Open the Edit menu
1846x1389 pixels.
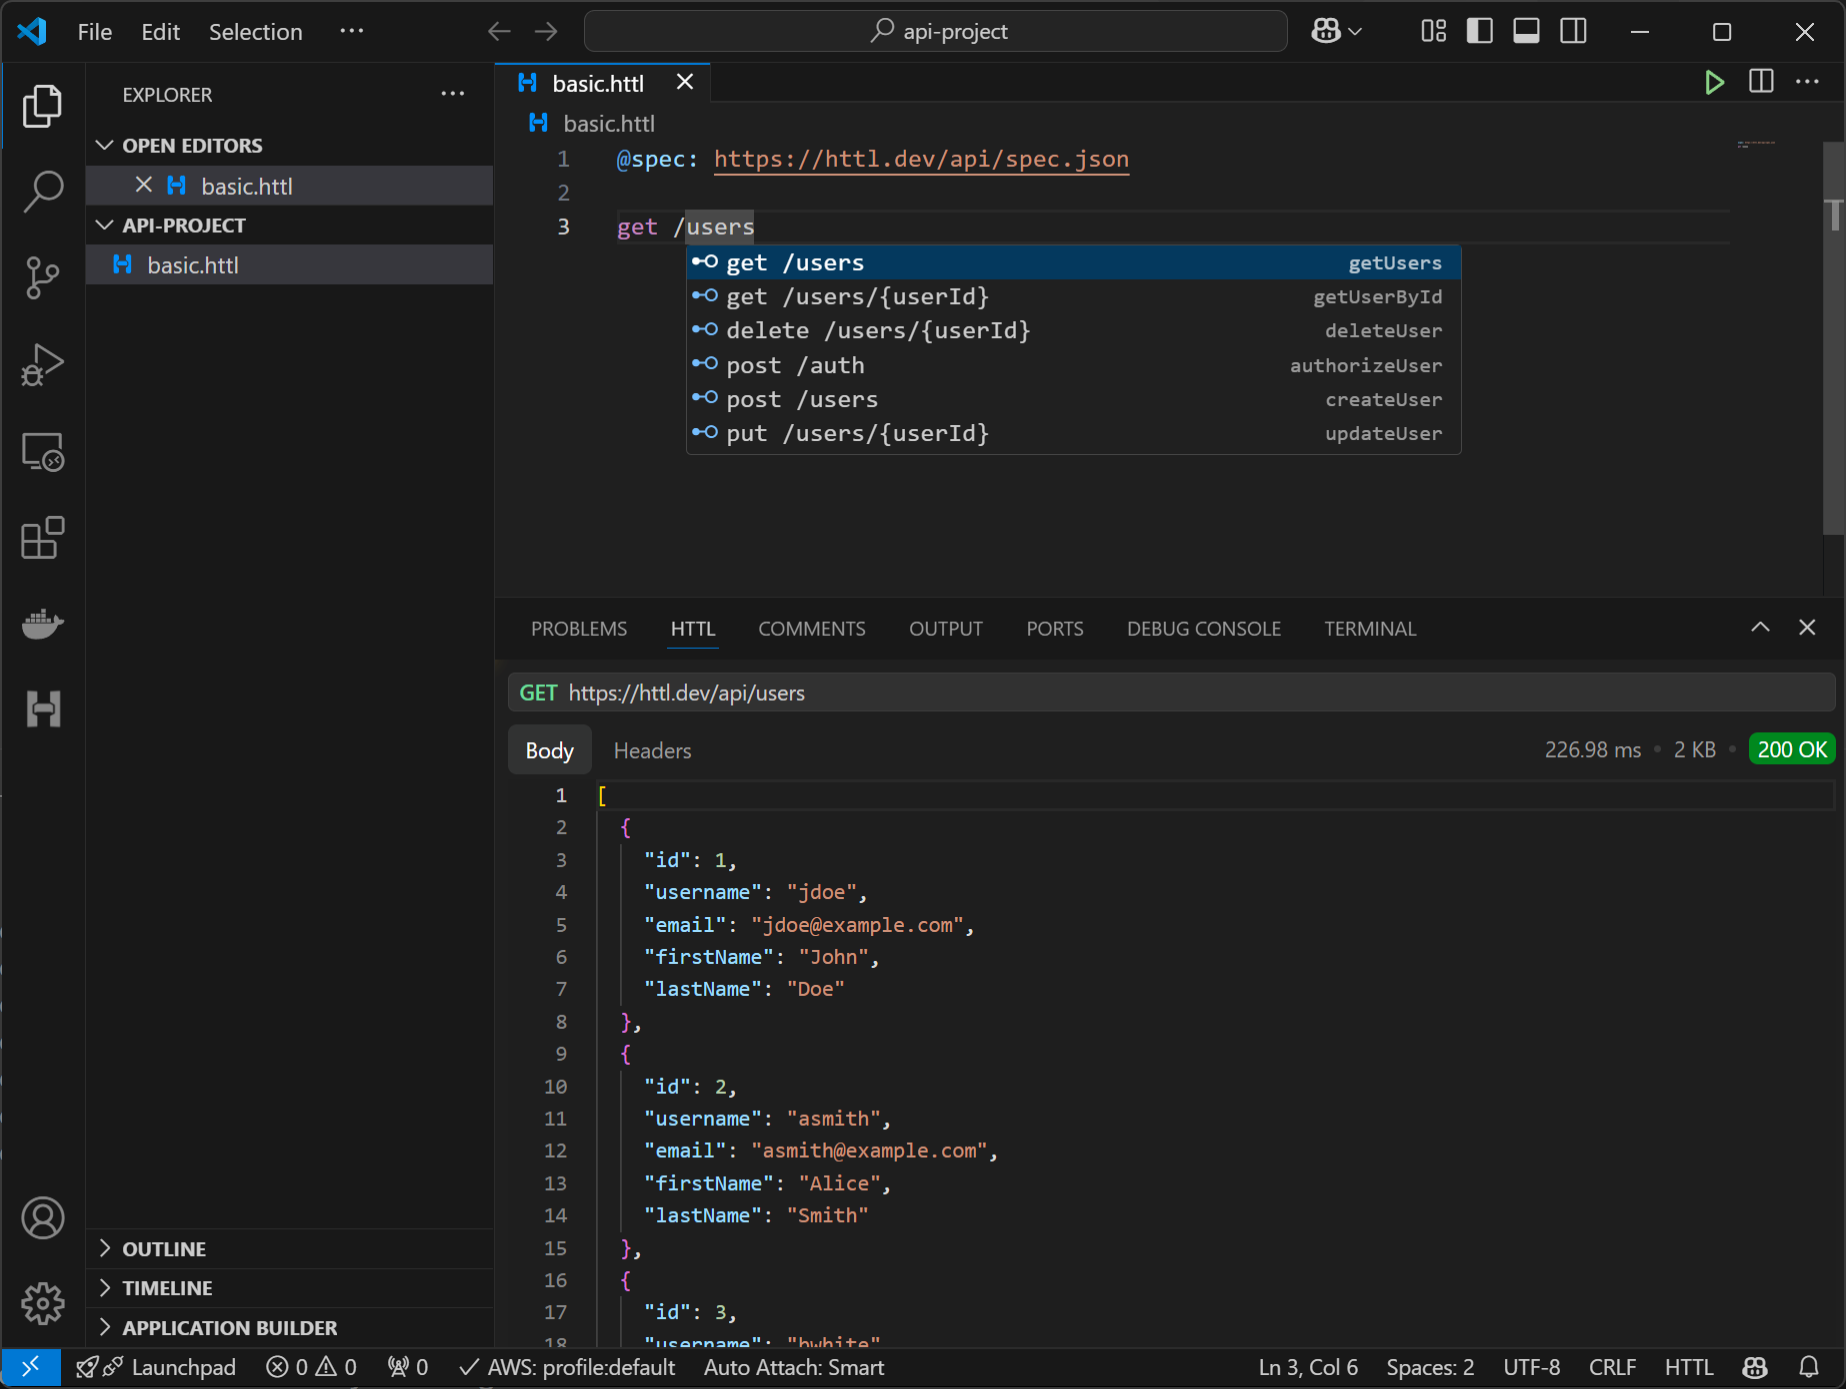click(160, 31)
